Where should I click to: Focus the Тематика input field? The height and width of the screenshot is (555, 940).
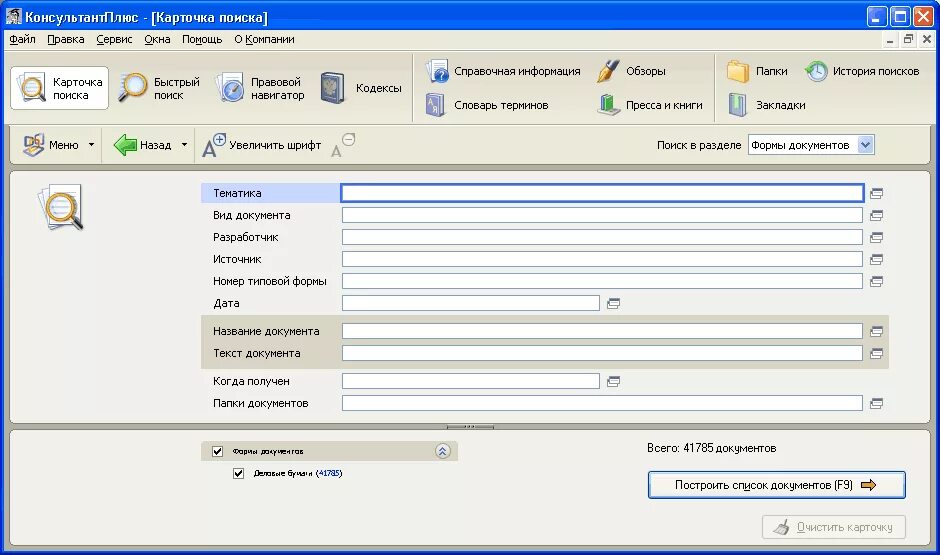[602, 193]
